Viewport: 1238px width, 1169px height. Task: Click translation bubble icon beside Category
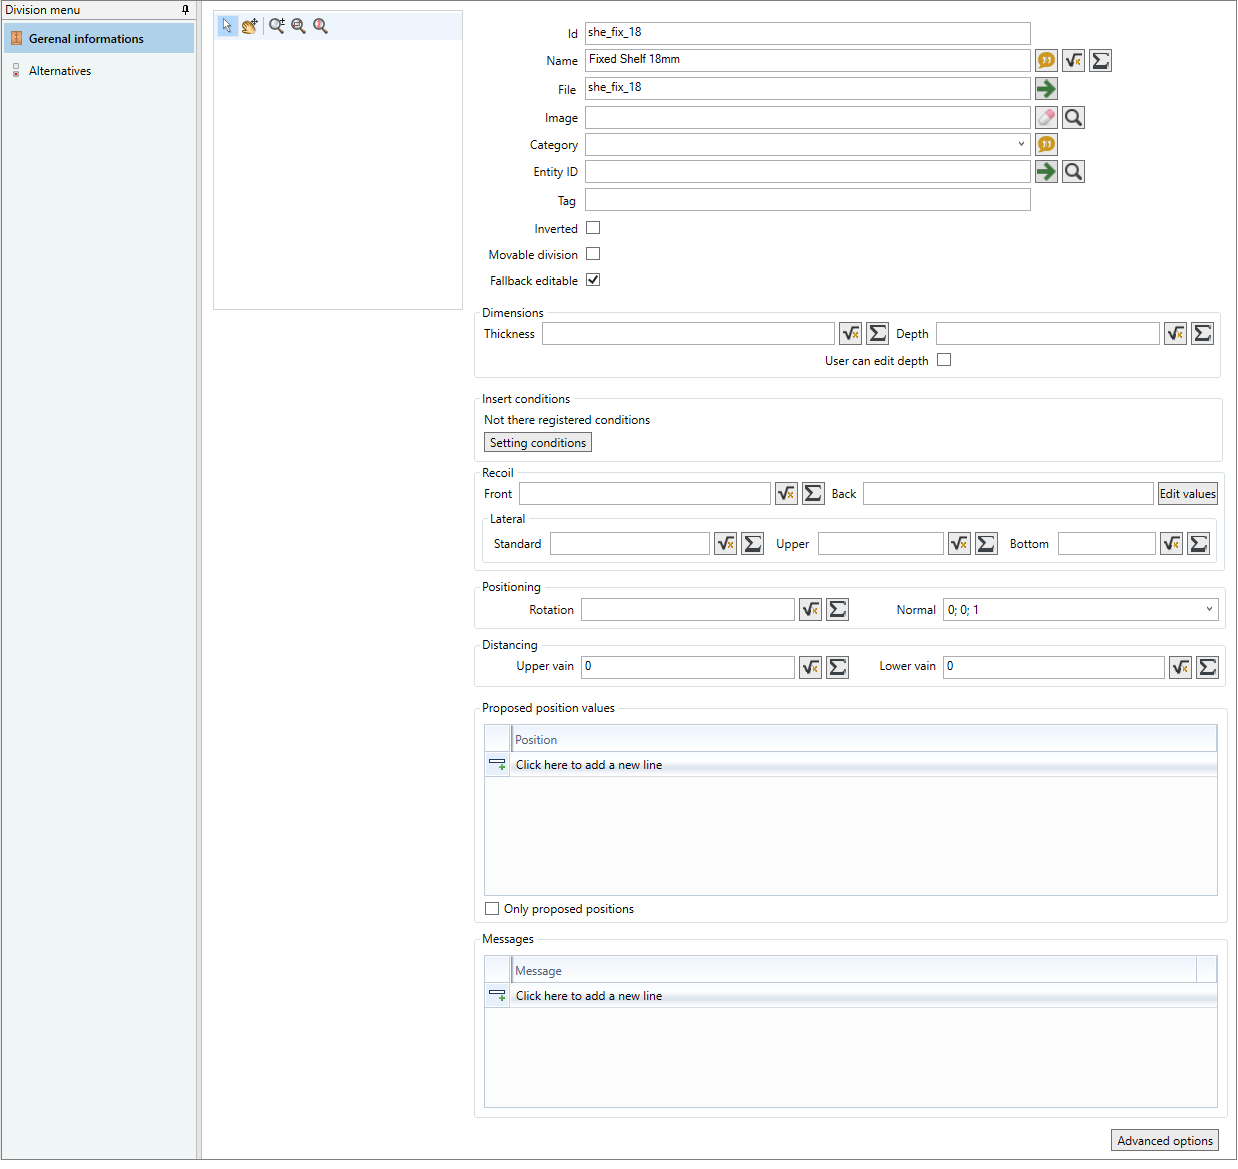point(1046,144)
